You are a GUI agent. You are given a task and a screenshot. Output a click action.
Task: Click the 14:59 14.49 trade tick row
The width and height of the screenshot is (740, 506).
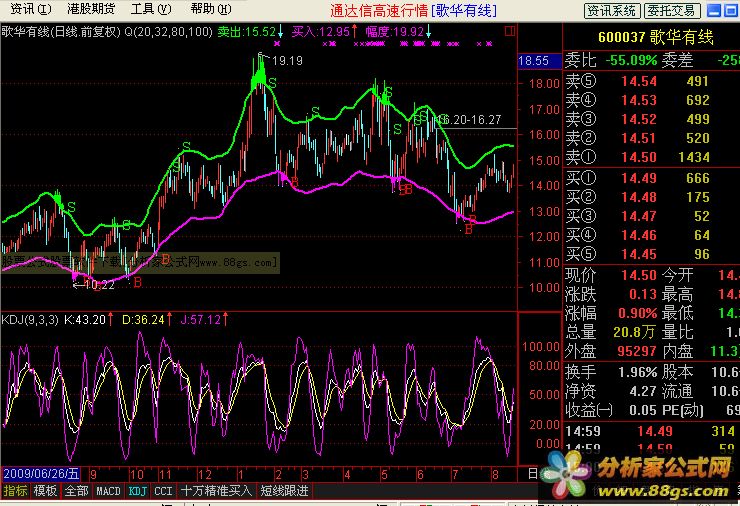[x=651, y=431]
